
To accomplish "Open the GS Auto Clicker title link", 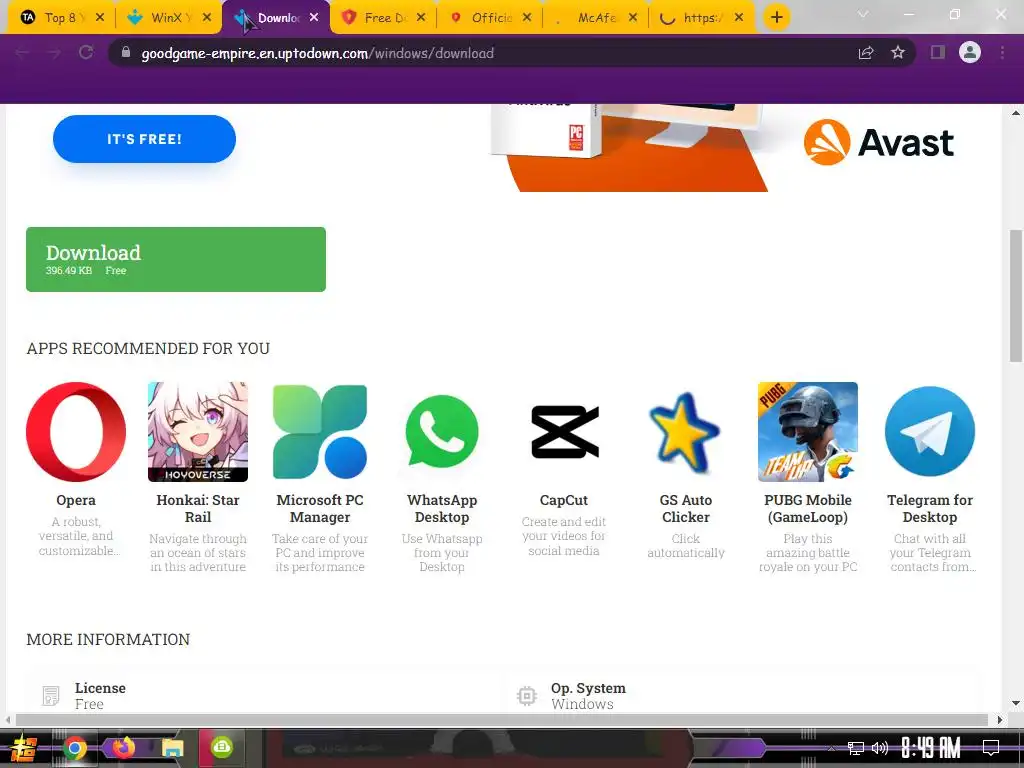I will point(686,509).
